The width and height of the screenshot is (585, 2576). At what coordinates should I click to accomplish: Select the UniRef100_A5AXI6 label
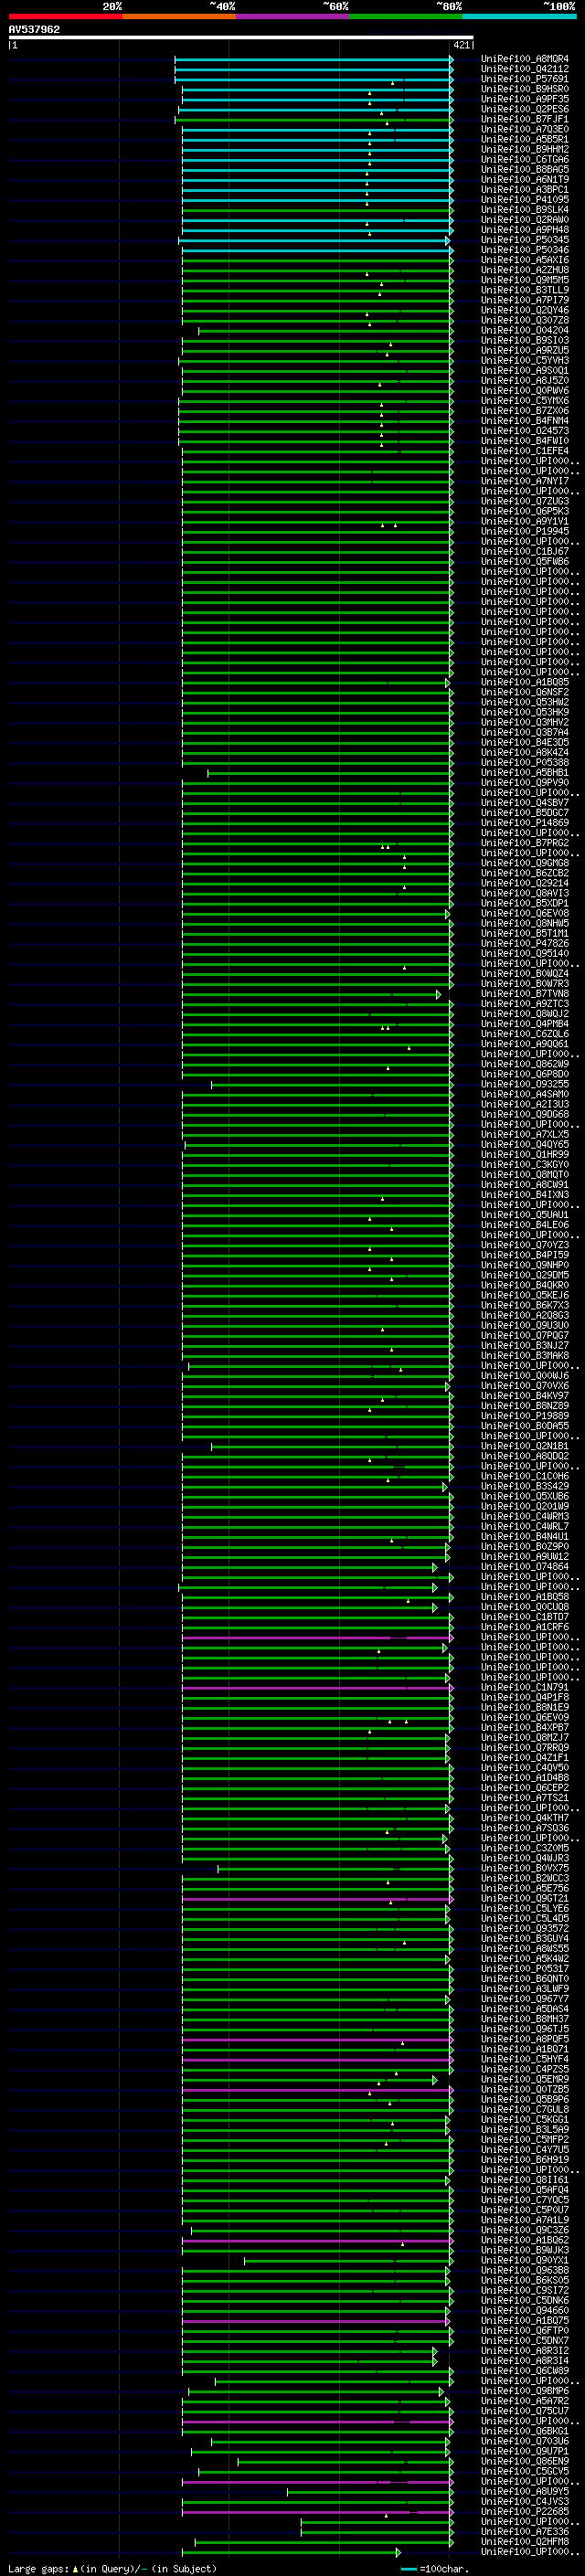(525, 260)
